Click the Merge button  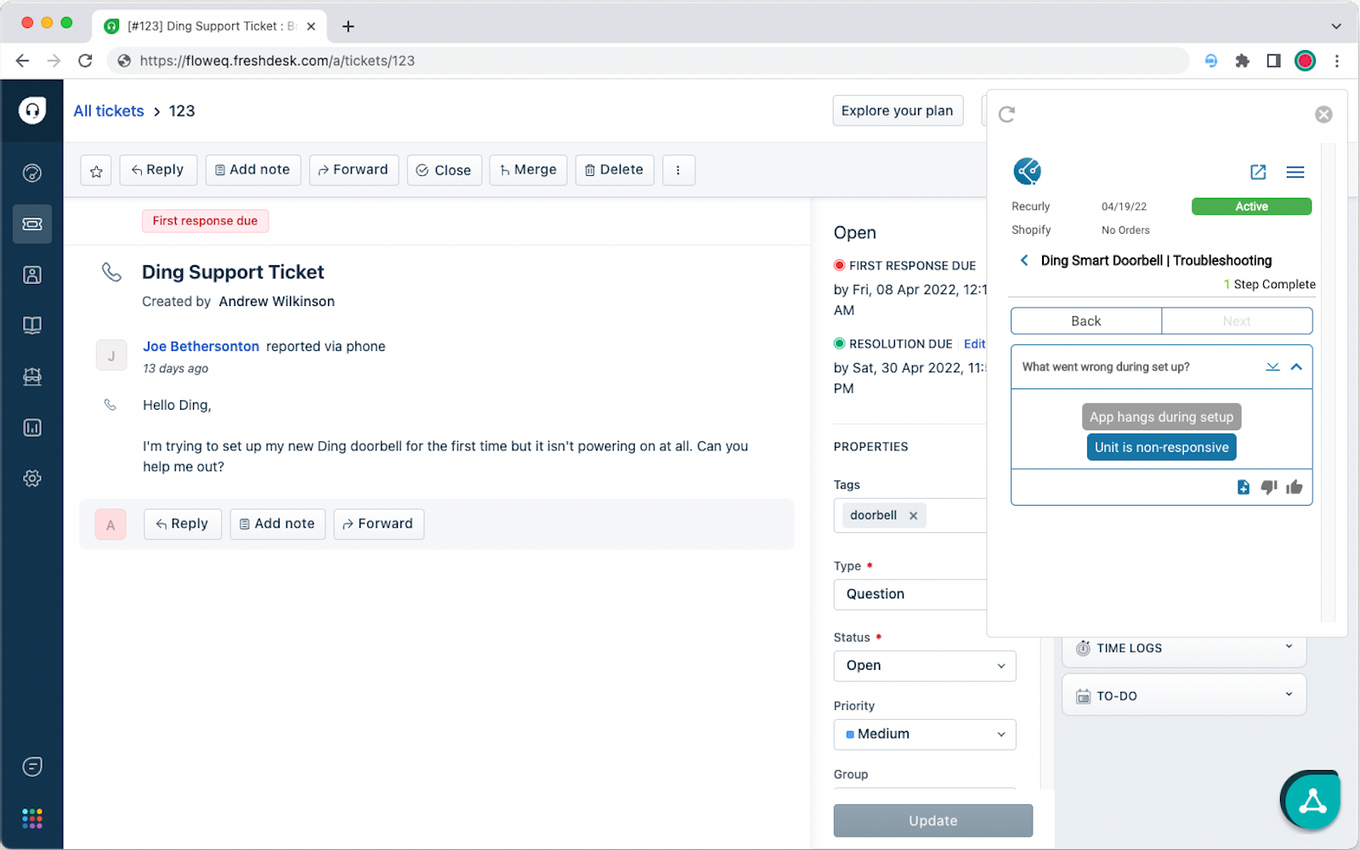click(x=529, y=170)
